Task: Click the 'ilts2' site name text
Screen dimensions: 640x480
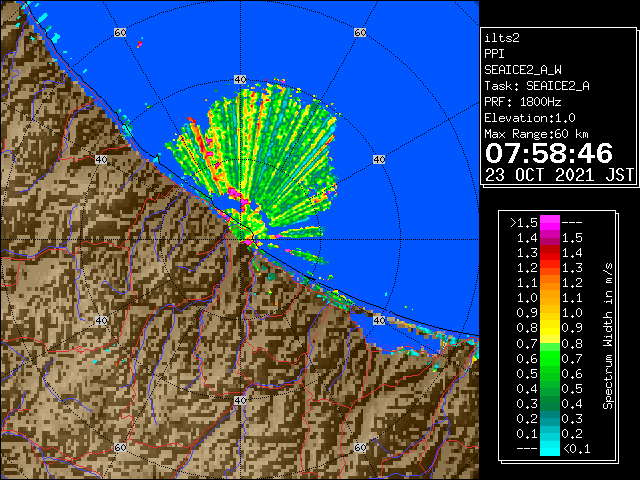Action: pos(502,38)
